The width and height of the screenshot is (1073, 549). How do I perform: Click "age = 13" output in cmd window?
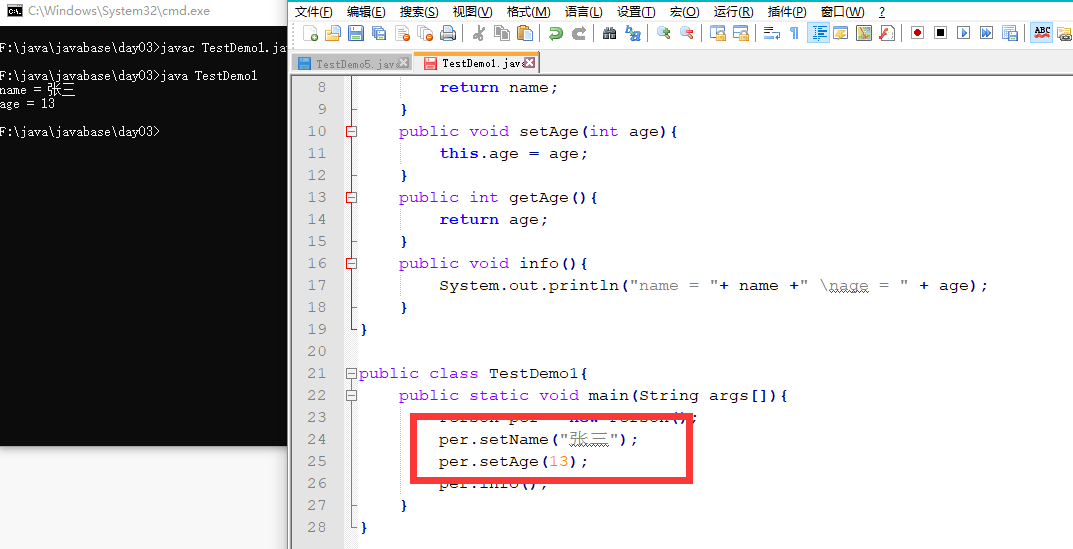[x=27, y=103]
